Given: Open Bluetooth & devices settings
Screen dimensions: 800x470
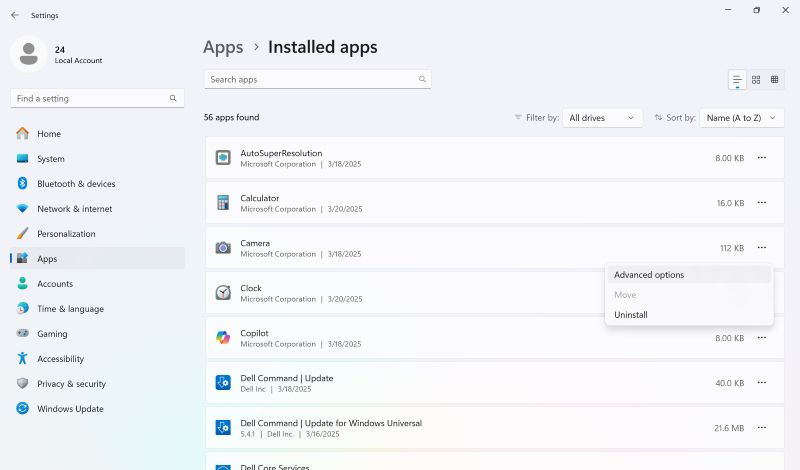Looking at the screenshot, I should 76,184.
